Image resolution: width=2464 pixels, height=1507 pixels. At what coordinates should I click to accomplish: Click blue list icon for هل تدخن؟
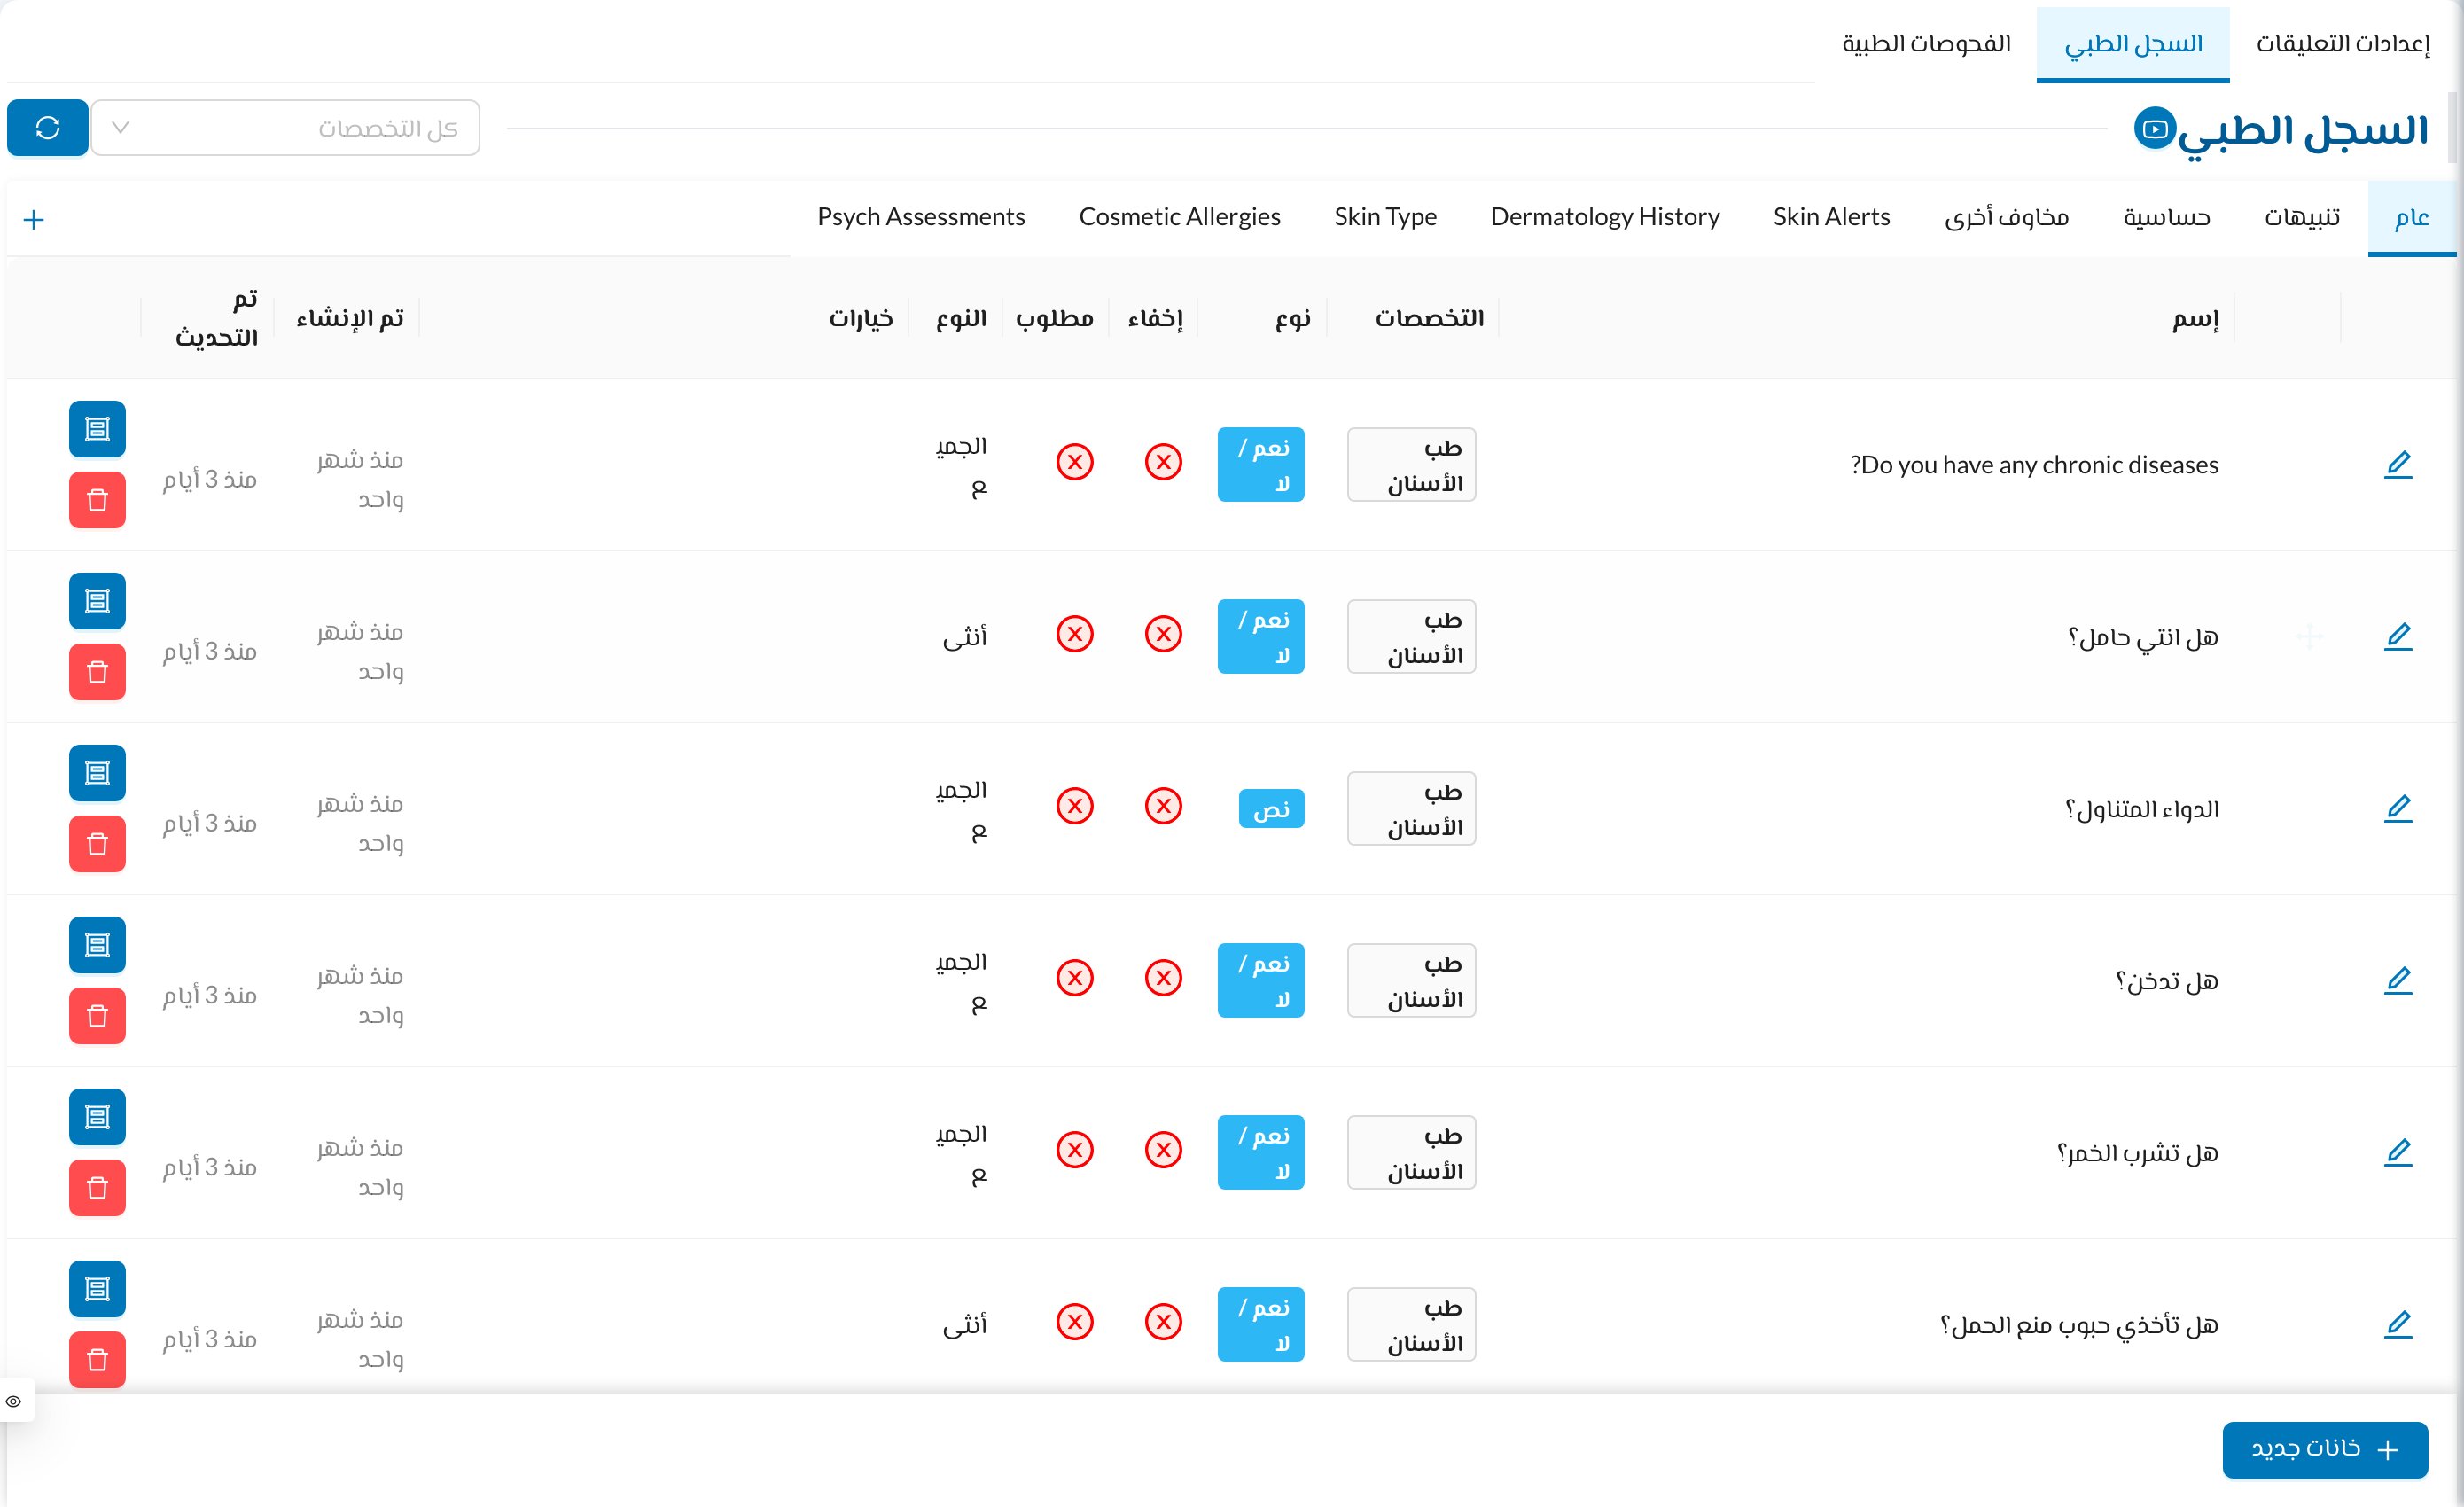click(x=97, y=945)
